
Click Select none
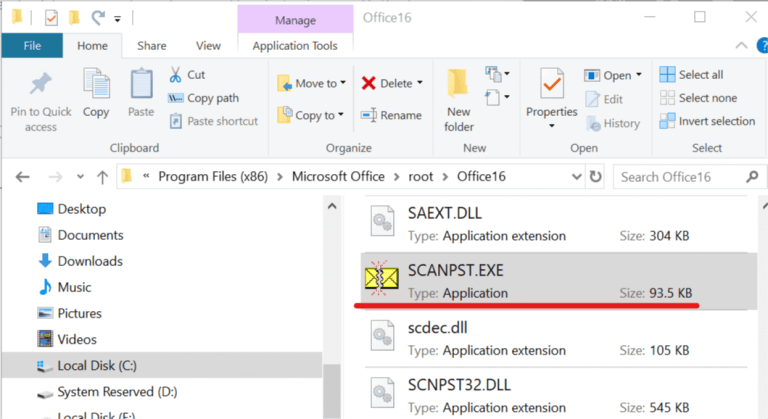(x=698, y=98)
